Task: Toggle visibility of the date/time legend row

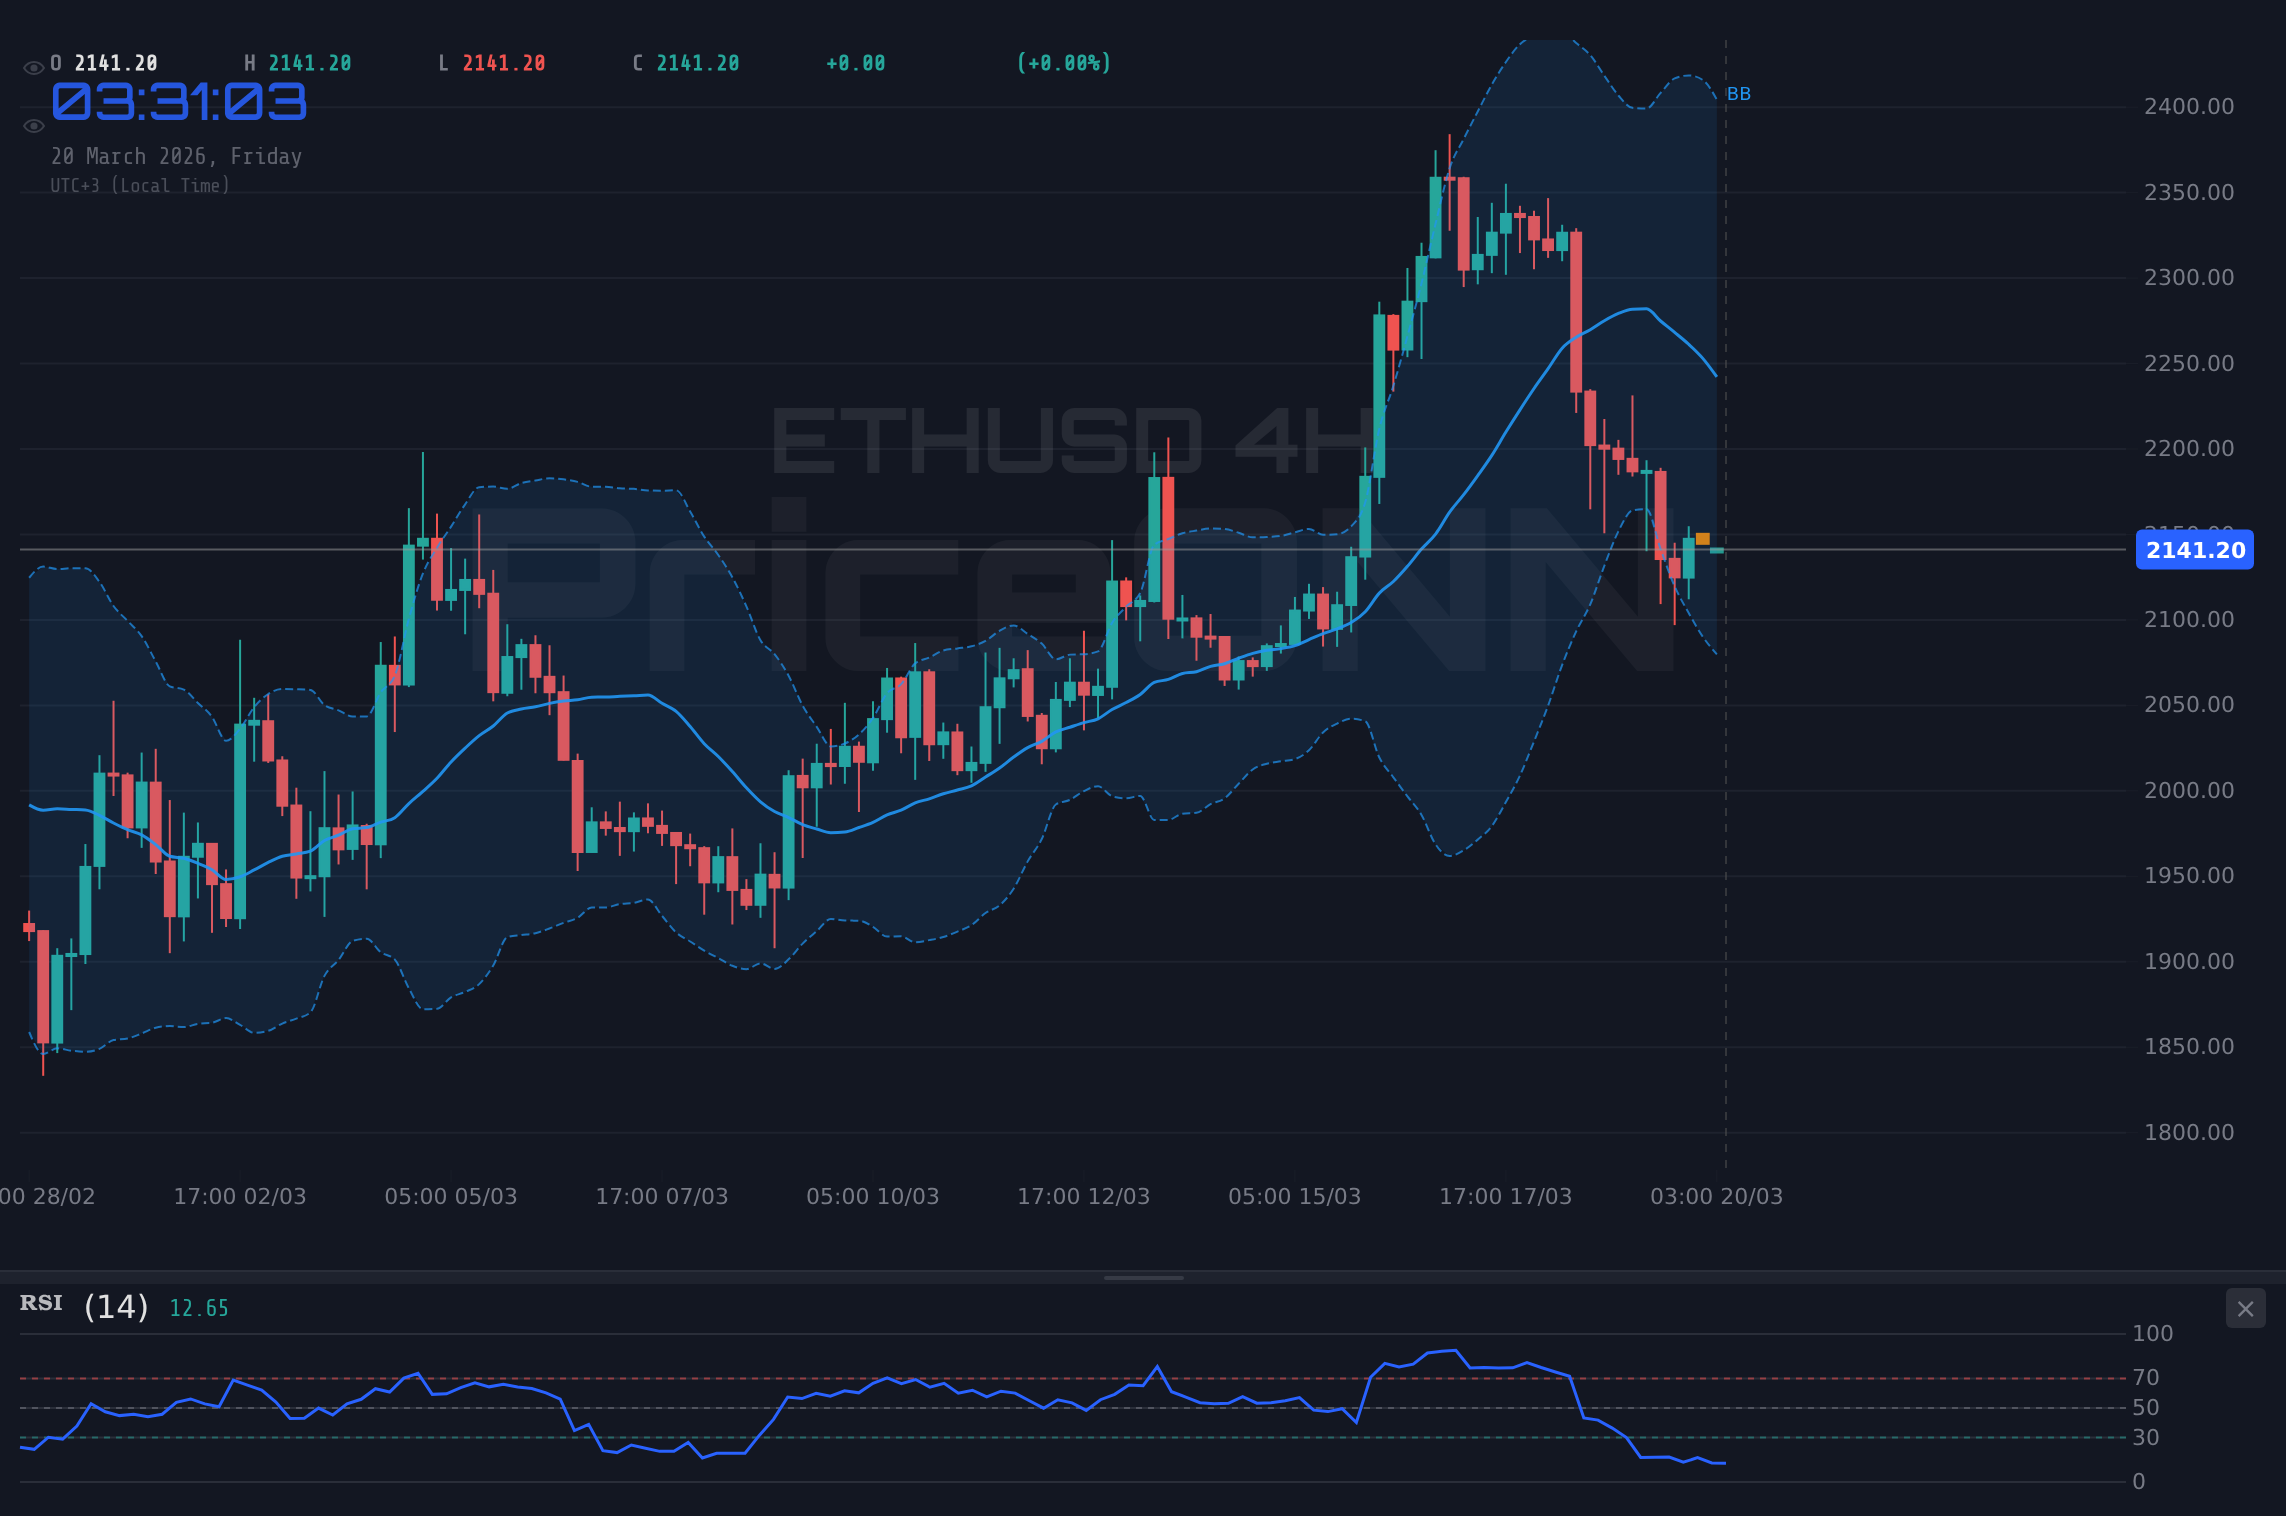Action: point(33,125)
